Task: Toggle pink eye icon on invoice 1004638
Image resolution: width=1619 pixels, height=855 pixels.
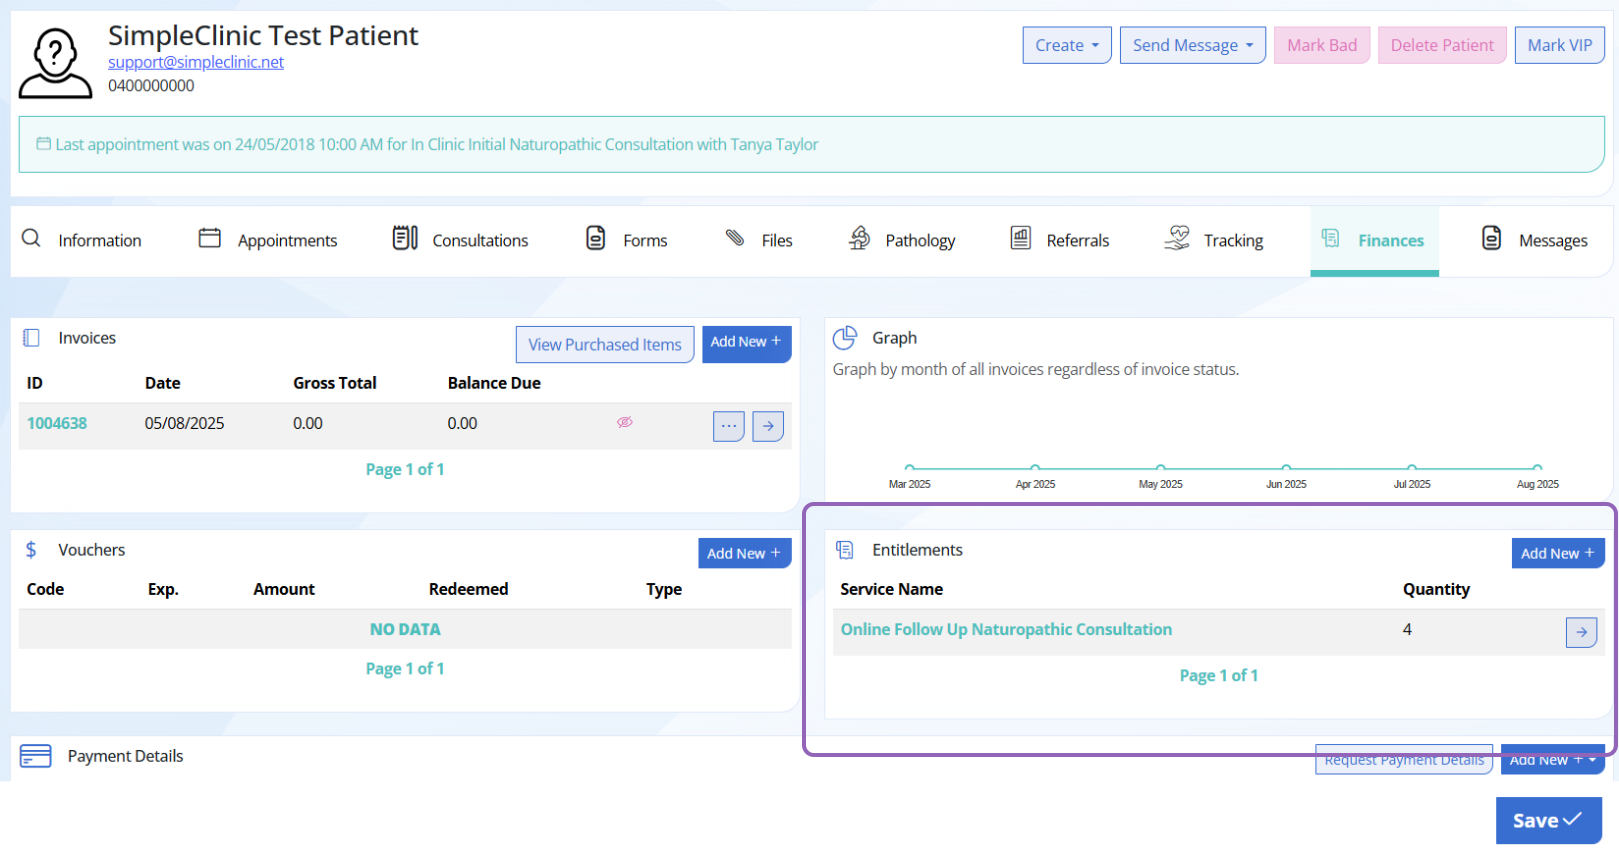Action: tap(625, 422)
